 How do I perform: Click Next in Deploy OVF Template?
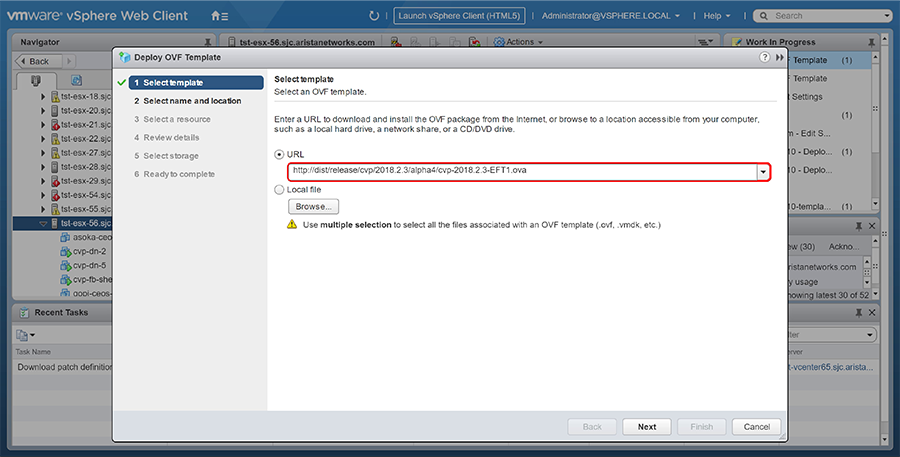647,427
